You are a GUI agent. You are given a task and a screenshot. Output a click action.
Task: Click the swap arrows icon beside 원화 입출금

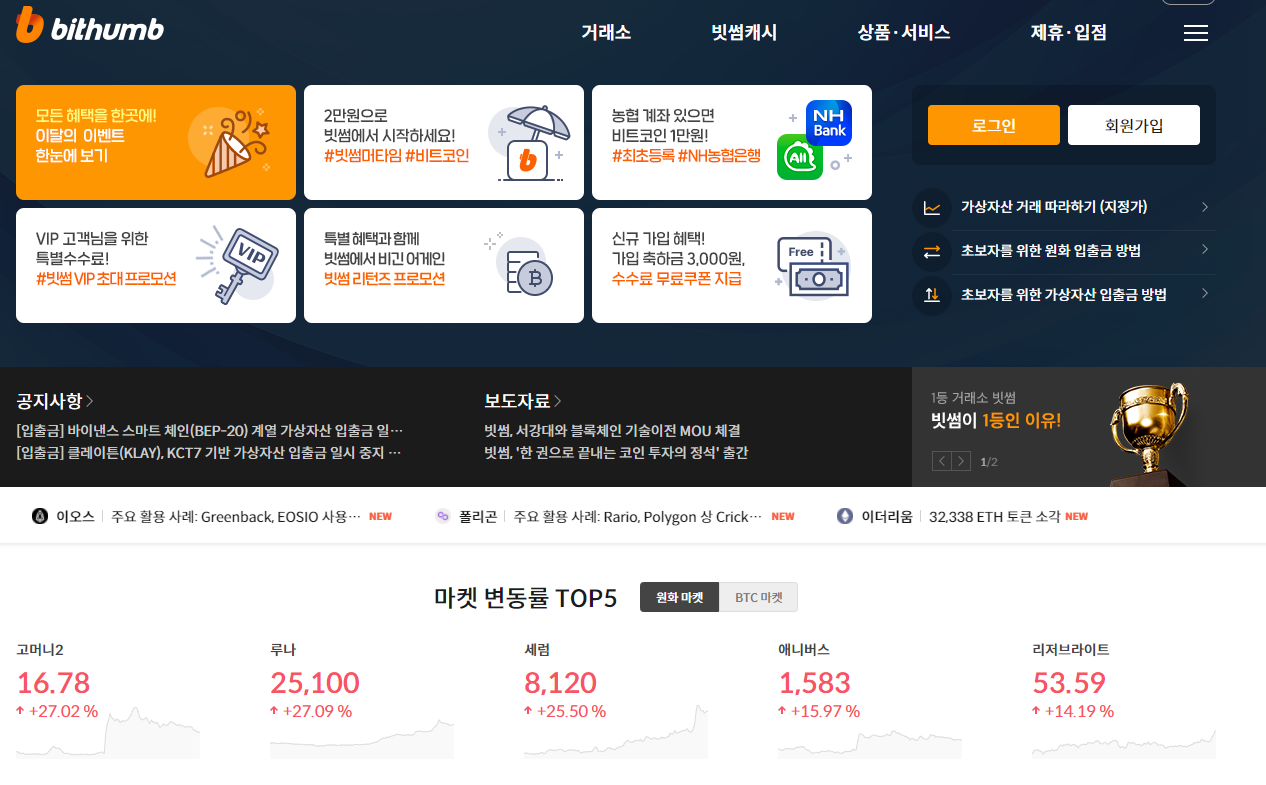pyautogui.click(x=932, y=251)
